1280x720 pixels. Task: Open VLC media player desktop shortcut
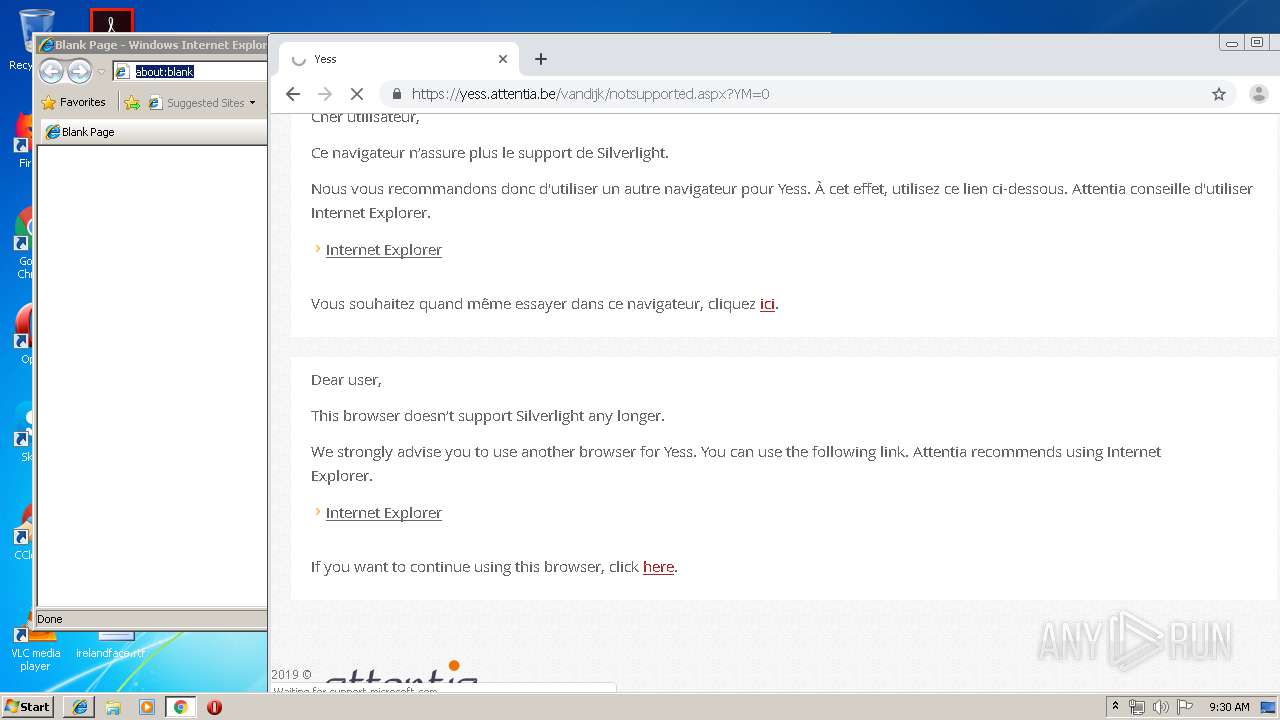(x=35, y=648)
